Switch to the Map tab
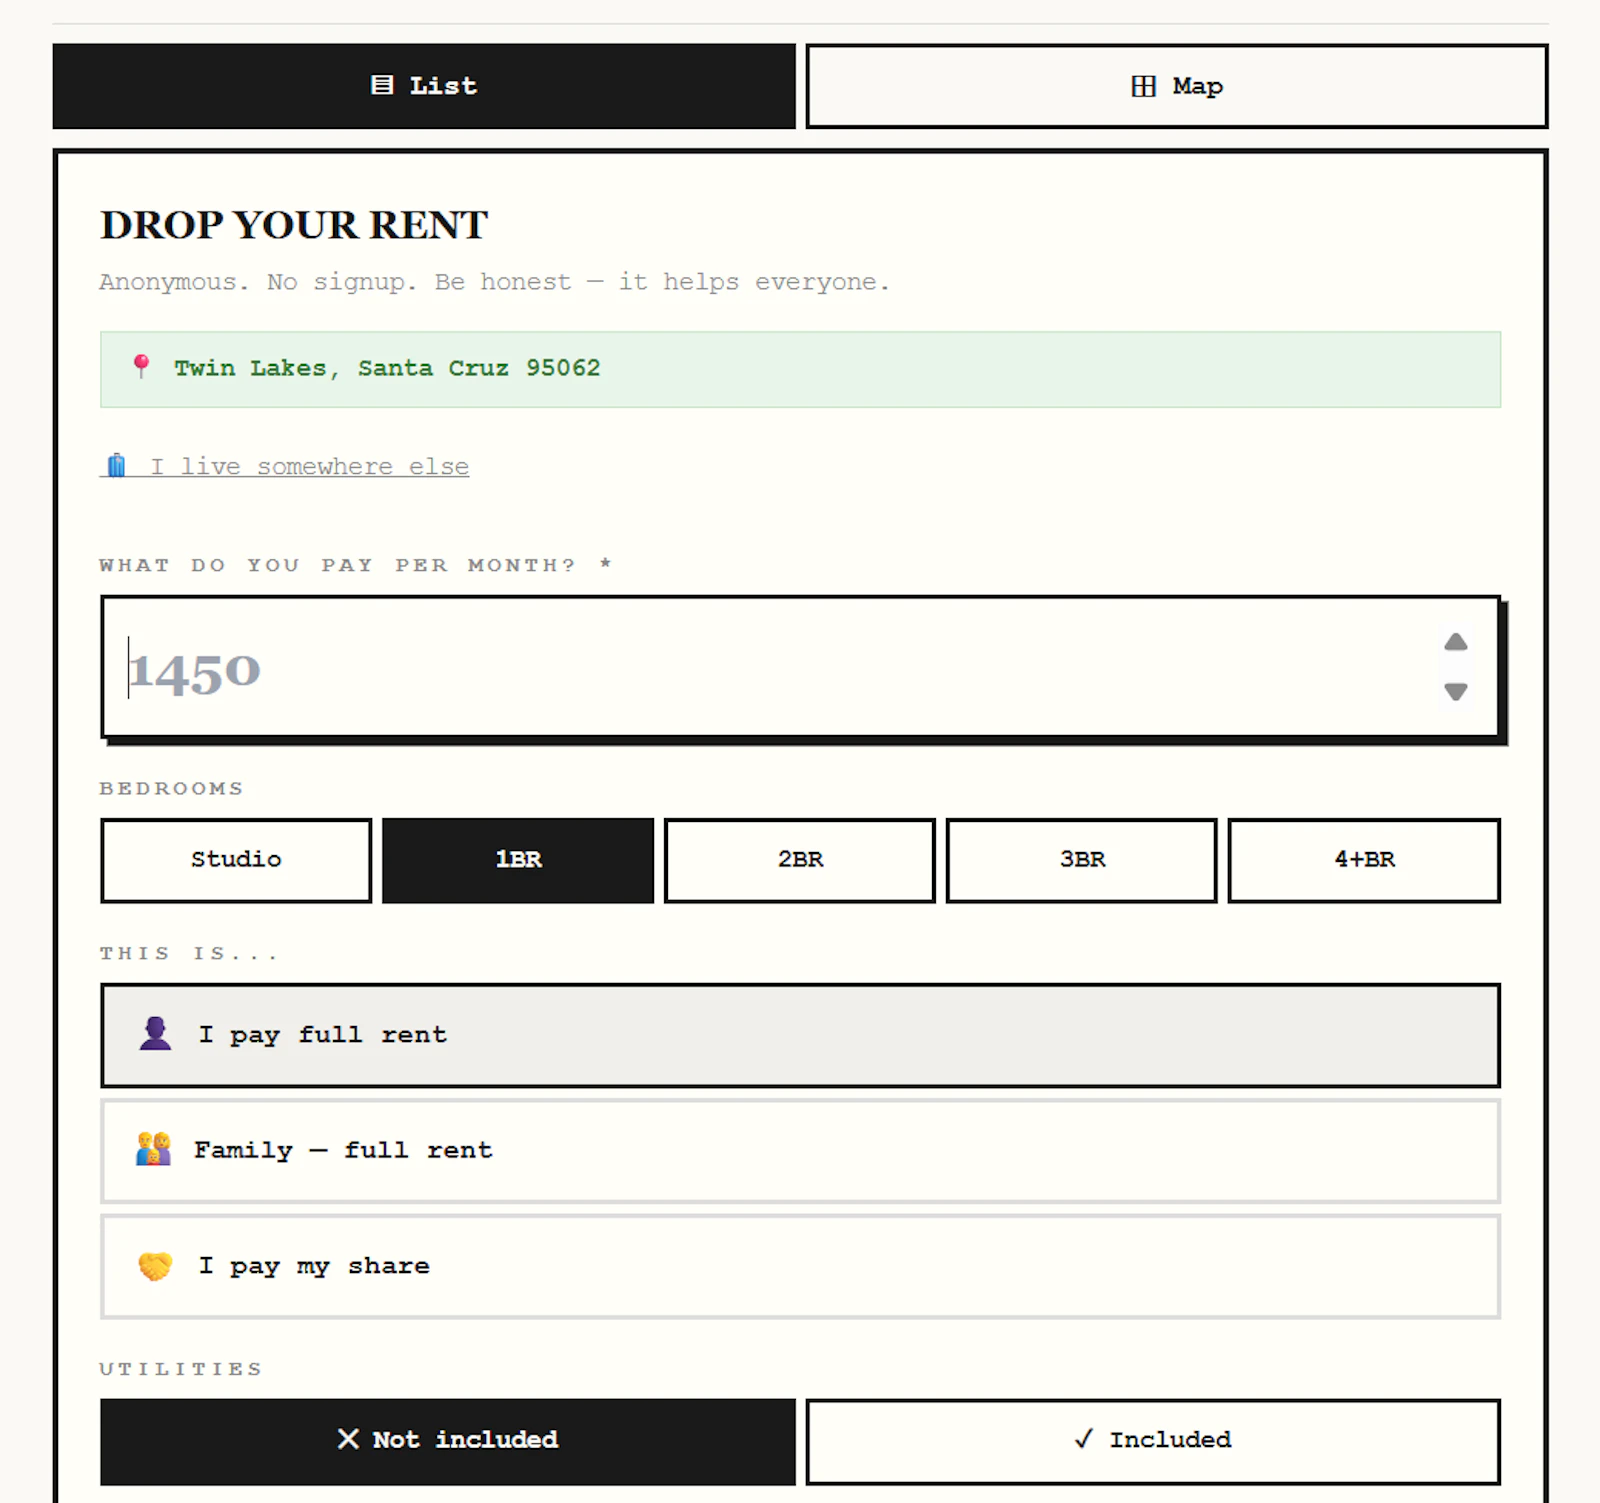The image size is (1600, 1503). click(x=1177, y=86)
